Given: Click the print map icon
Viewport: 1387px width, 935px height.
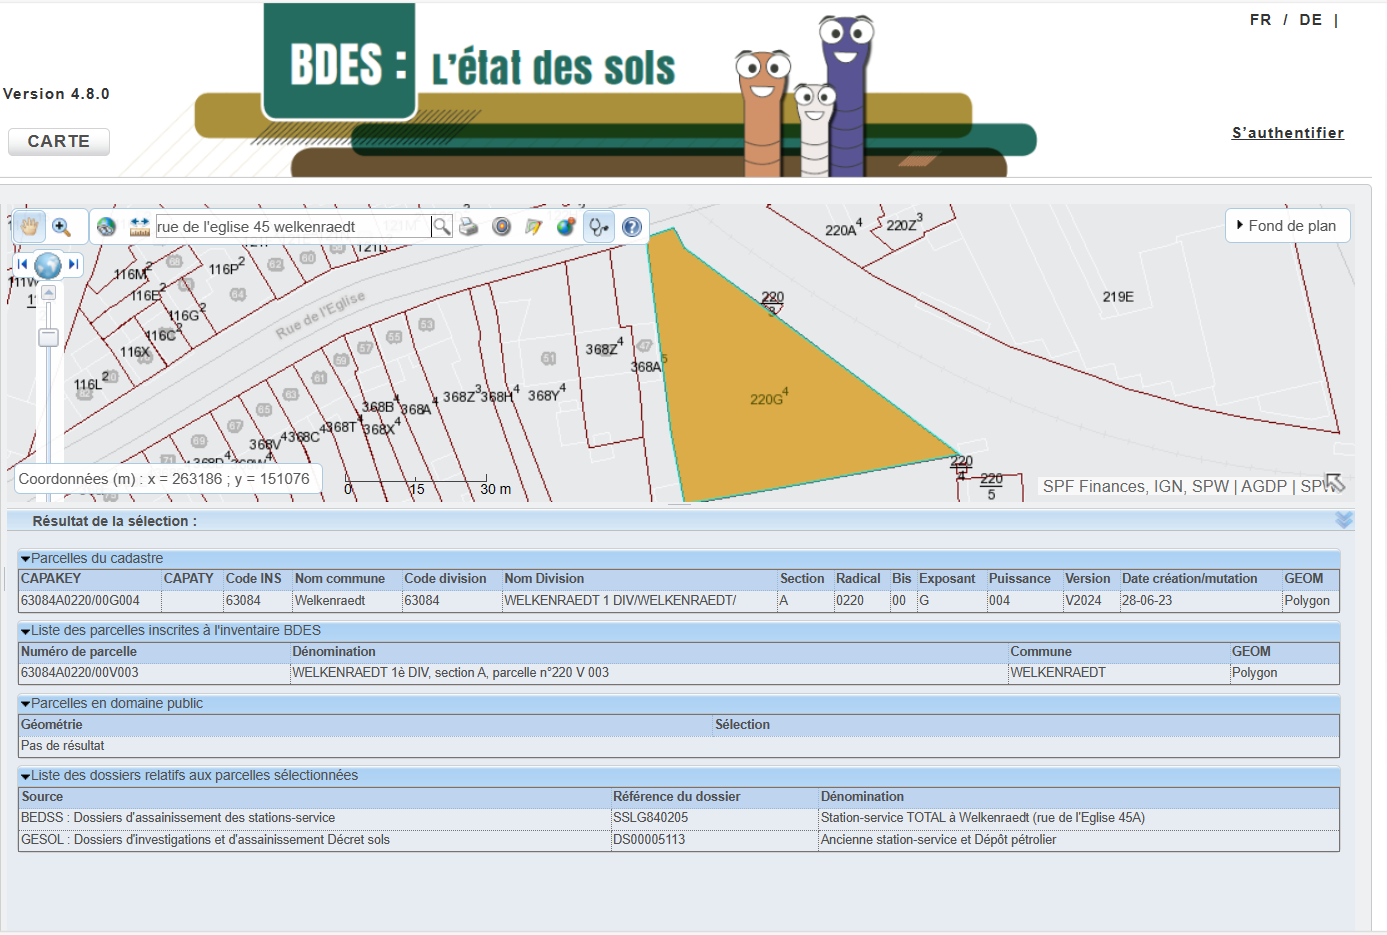Looking at the screenshot, I should (x=468, y=227).
